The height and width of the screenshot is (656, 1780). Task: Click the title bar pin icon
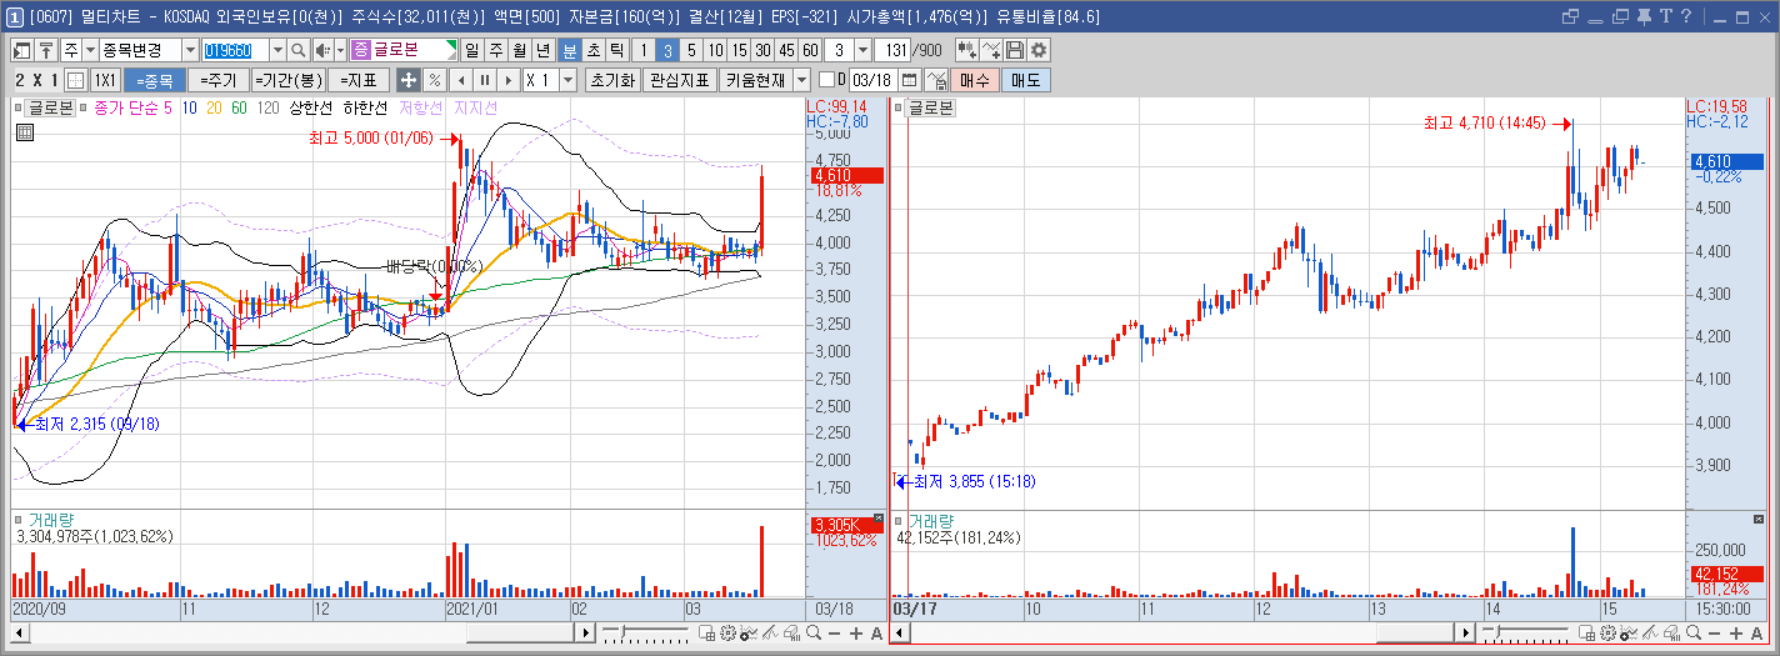point(1644,16)
